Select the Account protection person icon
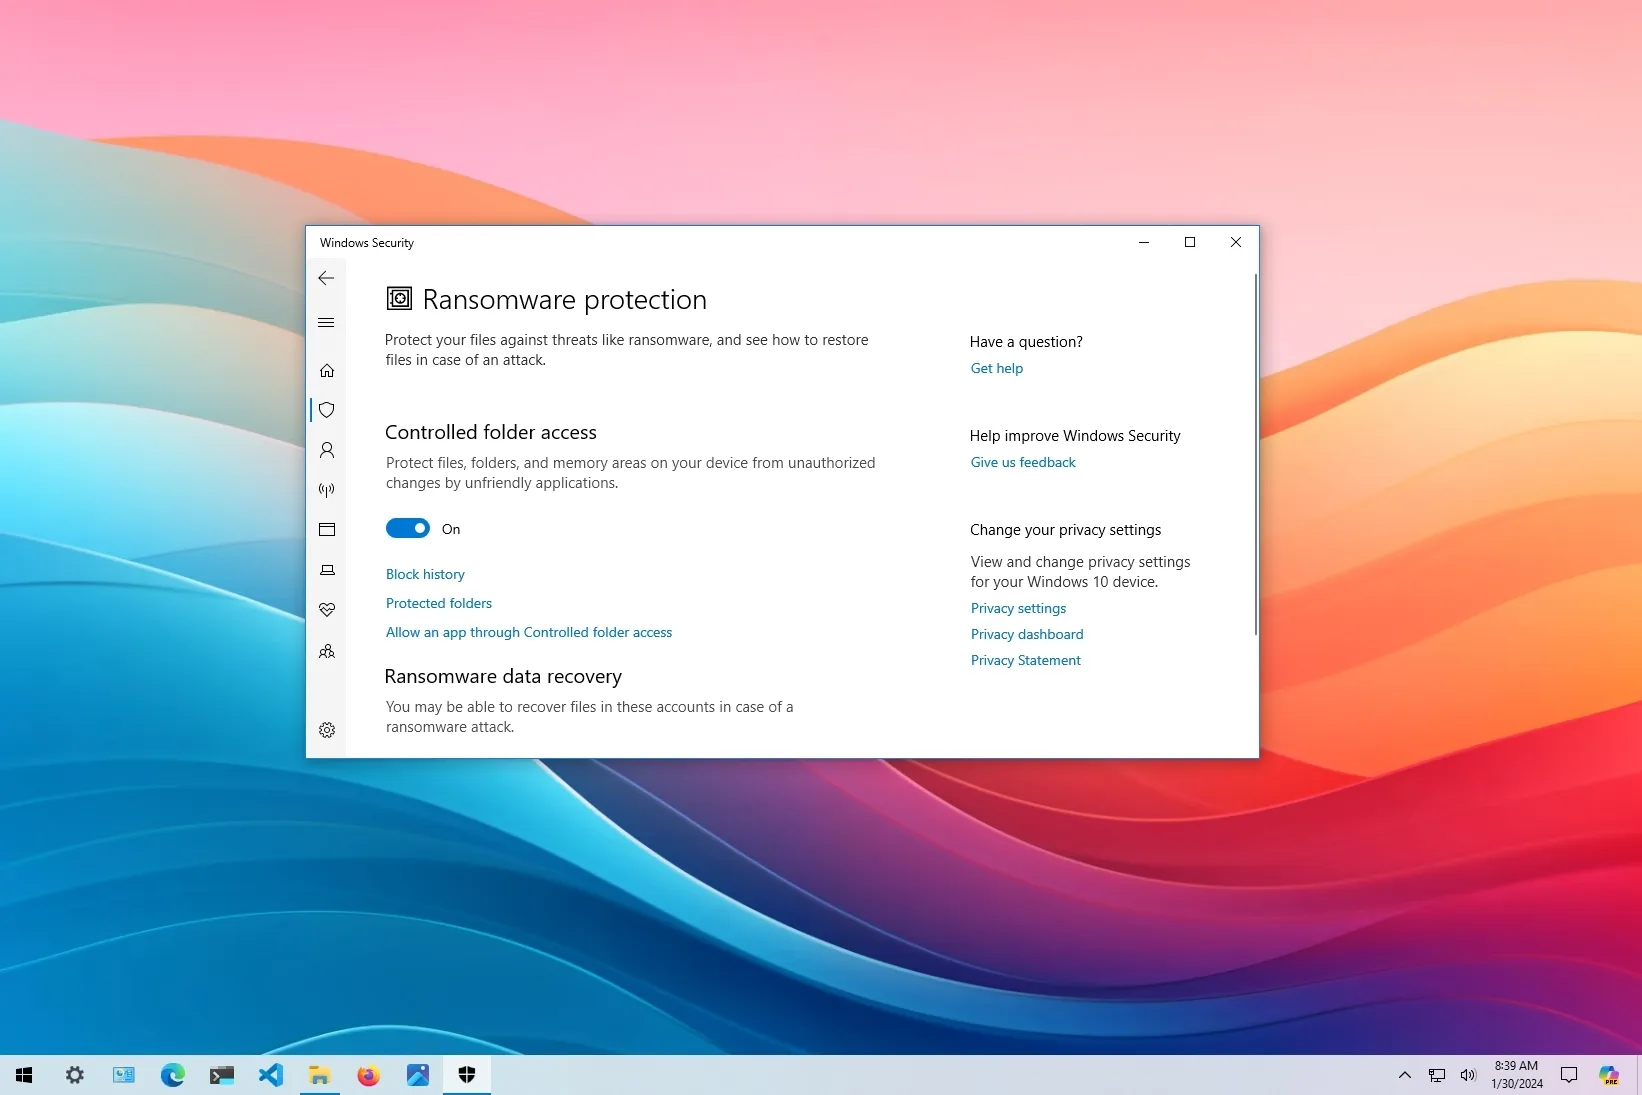Image resolution: width=1642 pixels, height=1095 pixels. click(x=326, y=450)
